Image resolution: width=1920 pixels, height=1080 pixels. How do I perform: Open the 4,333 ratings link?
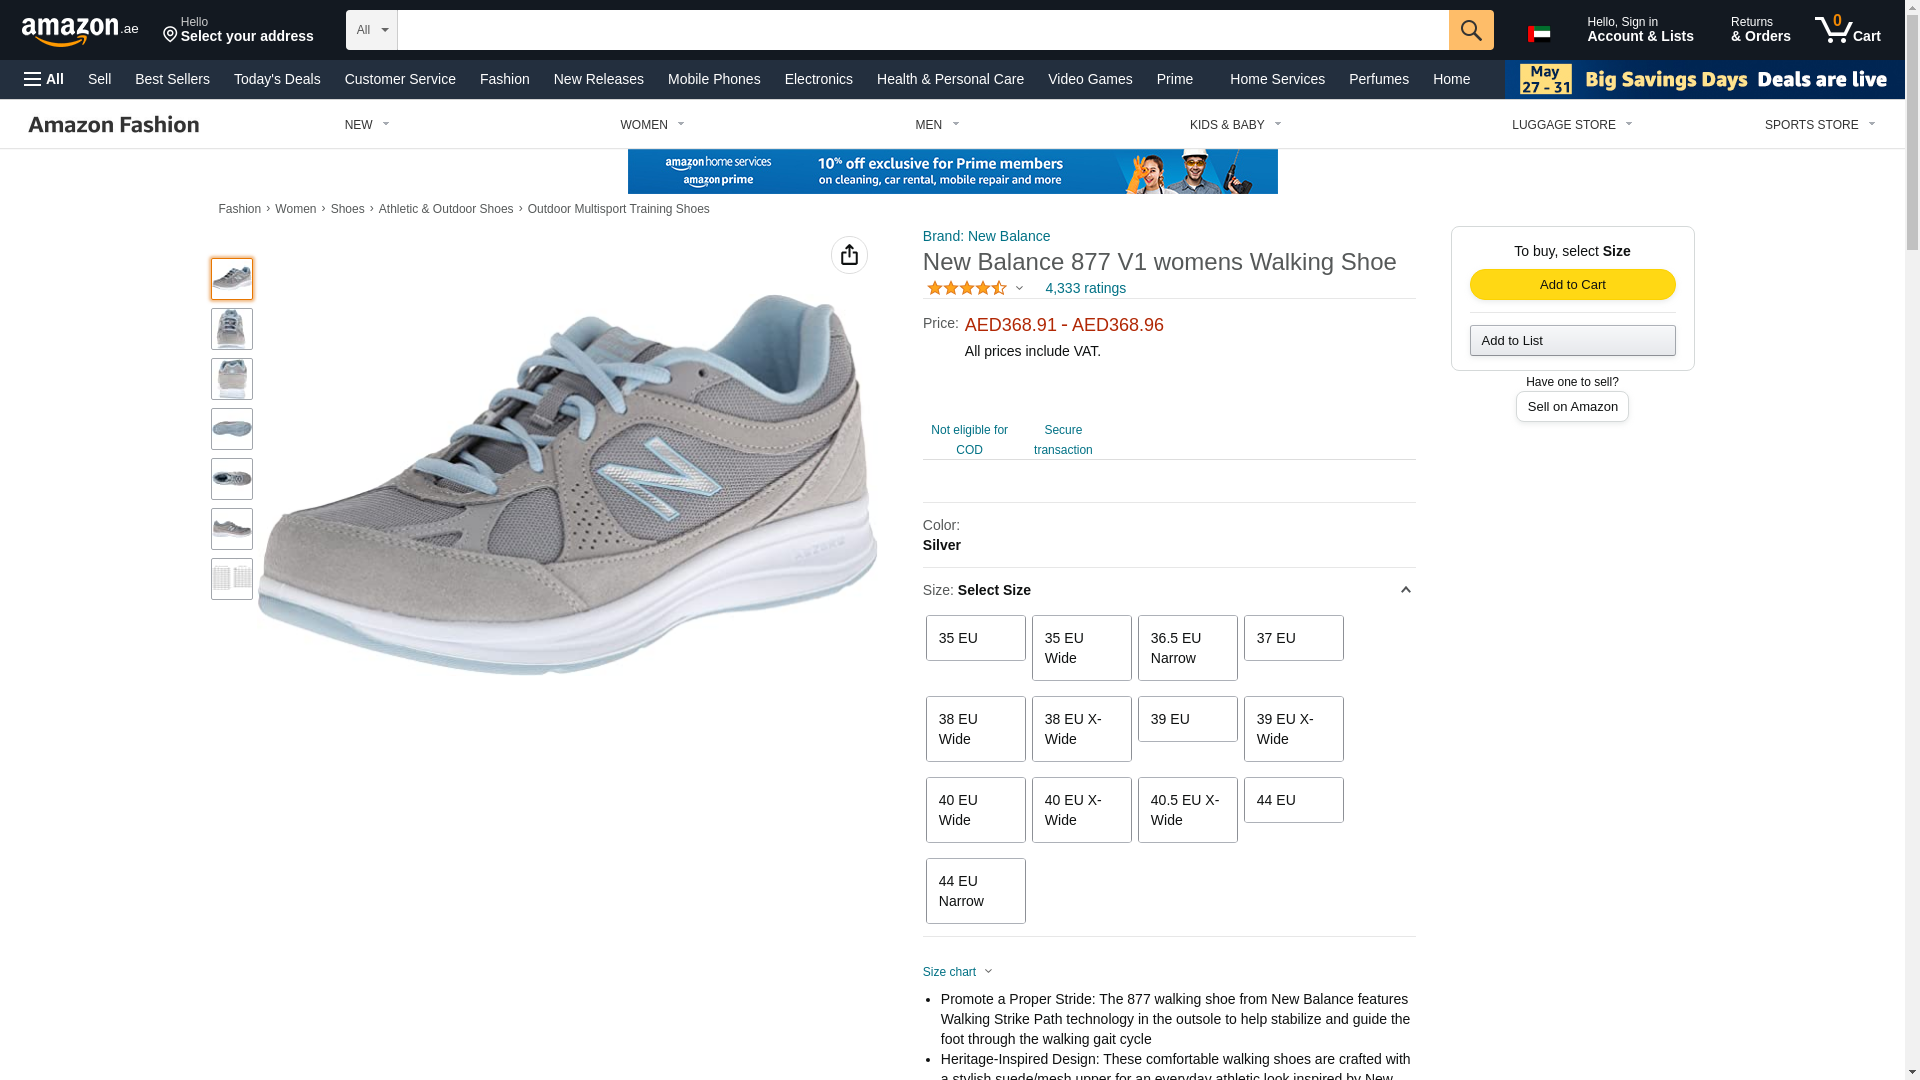point(1085,288)
